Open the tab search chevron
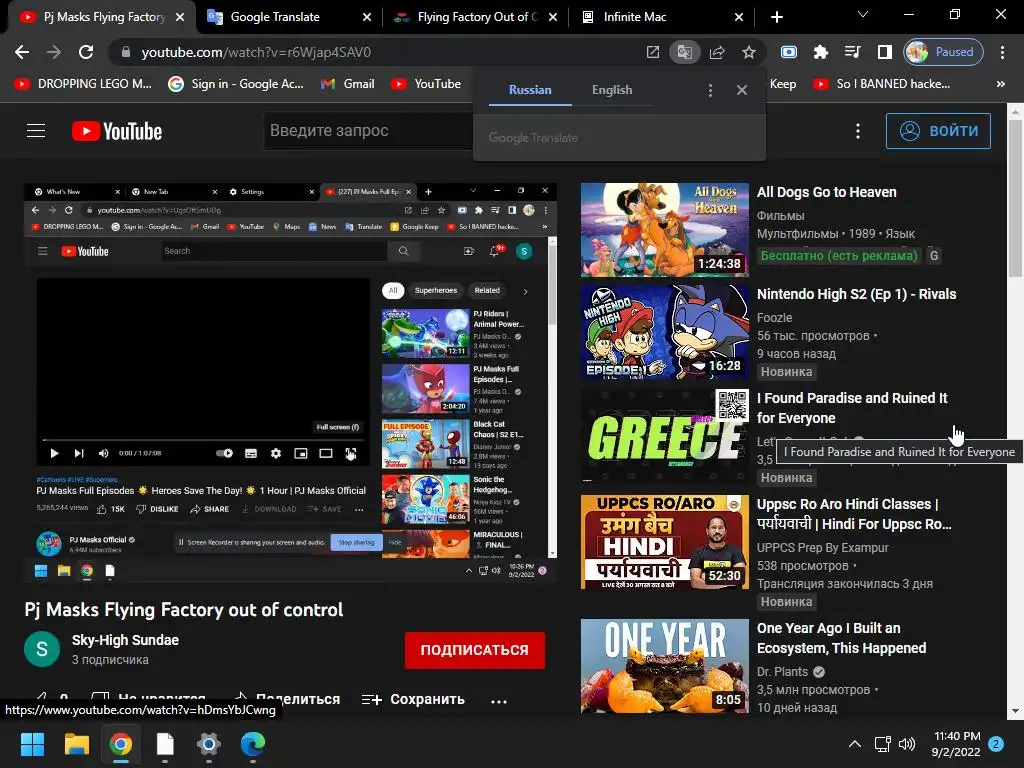 click(863, 14)
